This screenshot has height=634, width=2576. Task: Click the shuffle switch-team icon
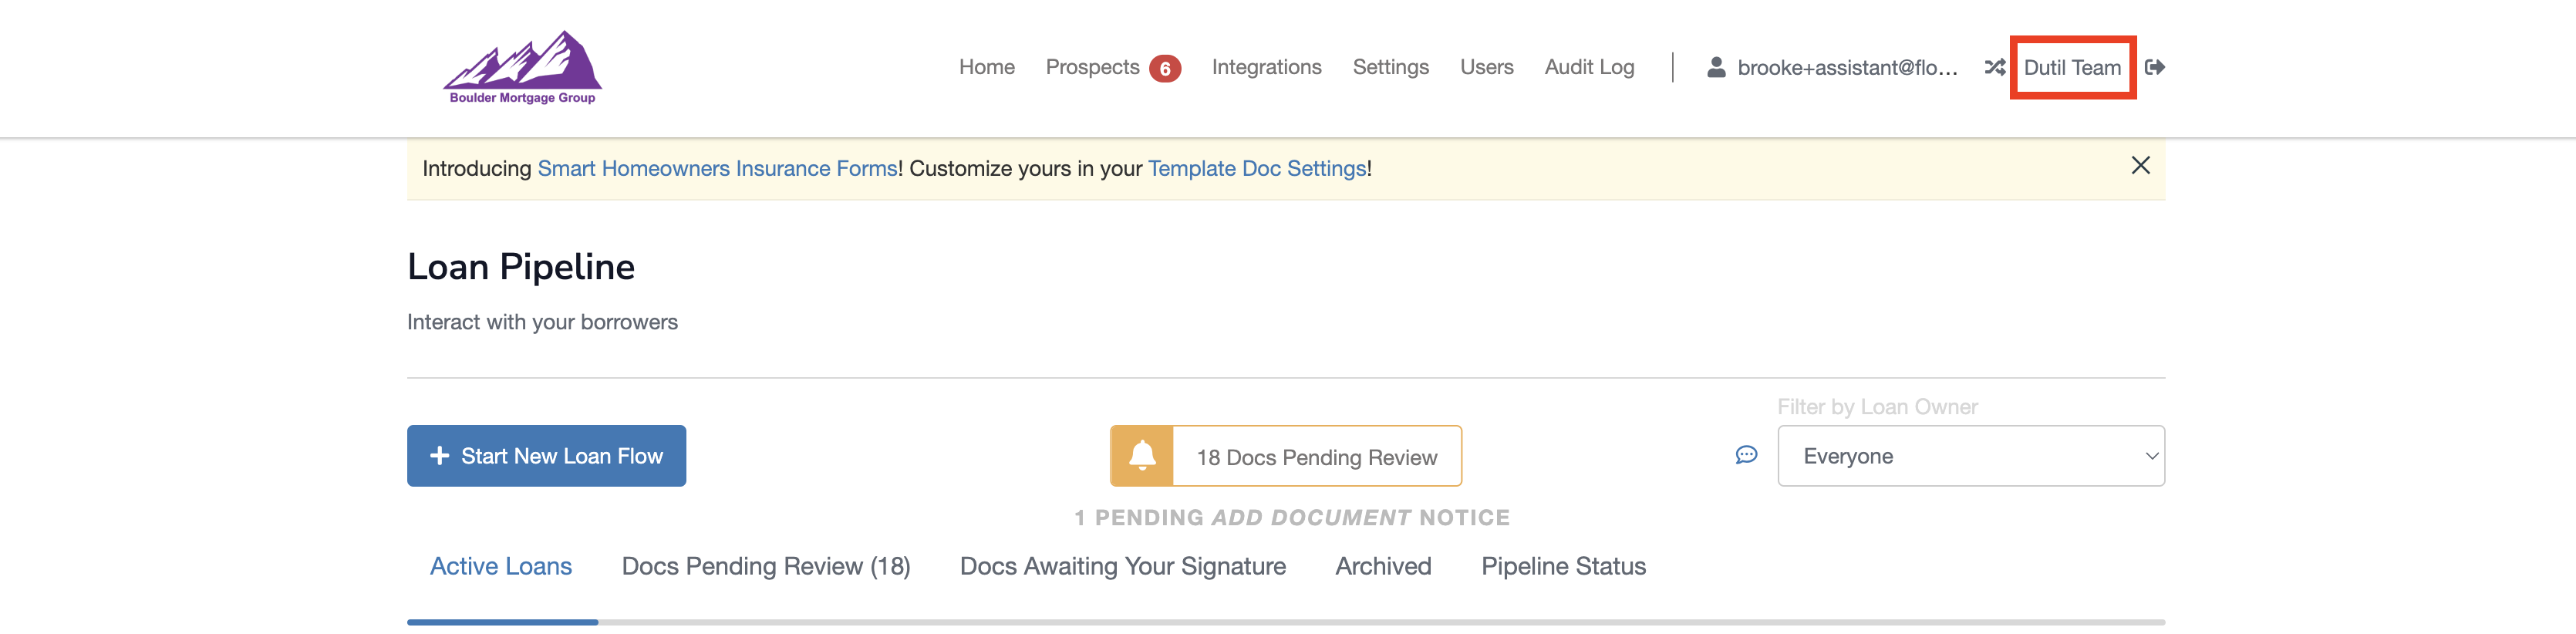coord(1994,67)
